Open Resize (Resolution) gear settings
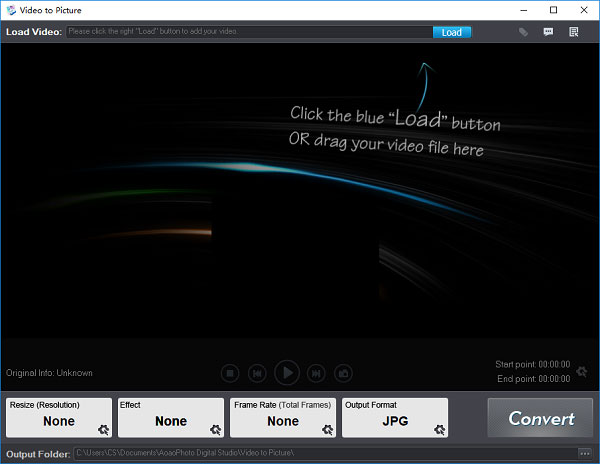Screen dimensions: 600x464 click(102, 430)
